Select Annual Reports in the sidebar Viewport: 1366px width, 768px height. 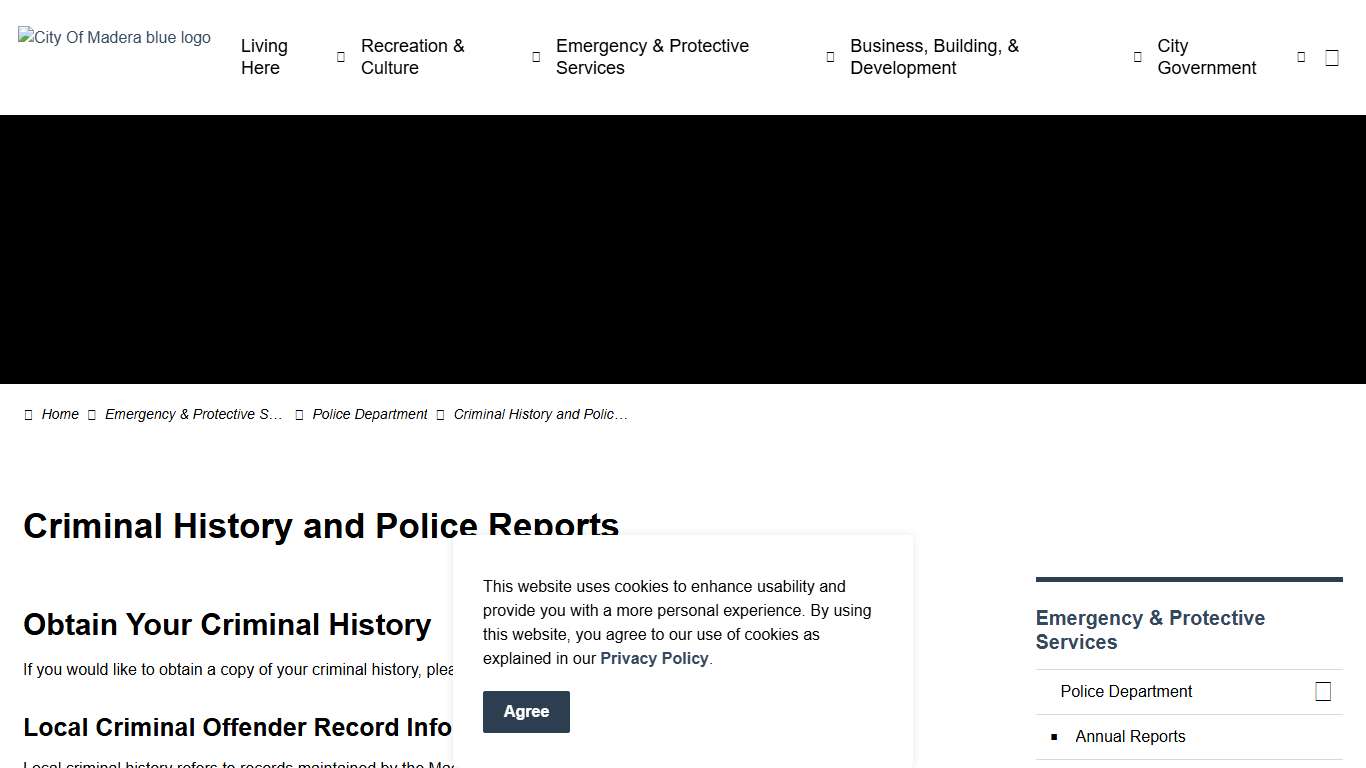[x=1130, y=736]
